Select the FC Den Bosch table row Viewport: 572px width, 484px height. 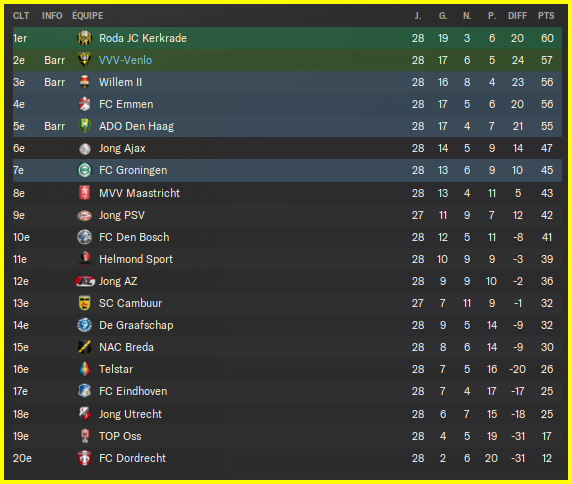287,237
